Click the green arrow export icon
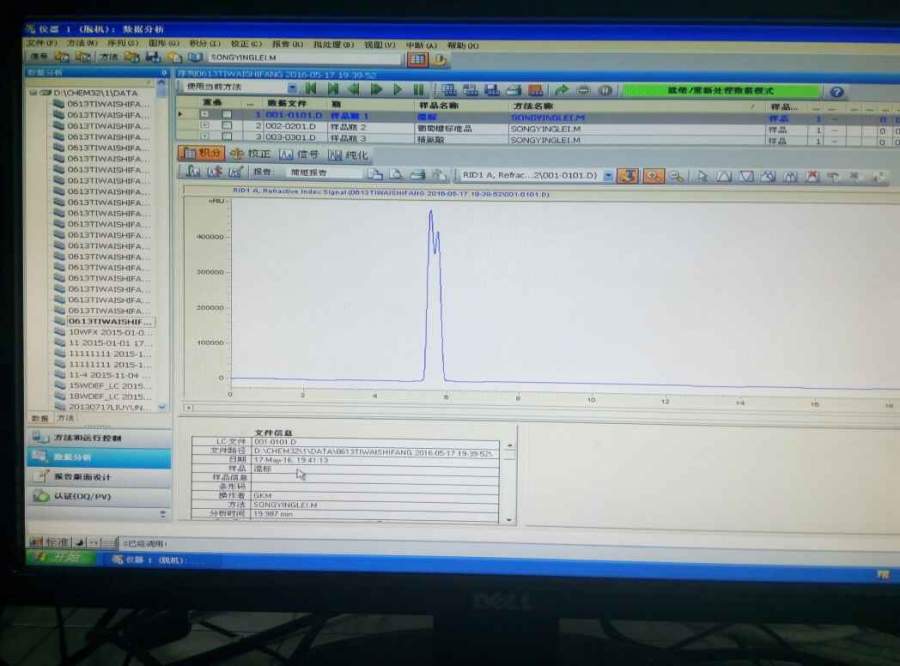This screenshot has height=666, width=900. pyautogui.click(x=561, y=90)
